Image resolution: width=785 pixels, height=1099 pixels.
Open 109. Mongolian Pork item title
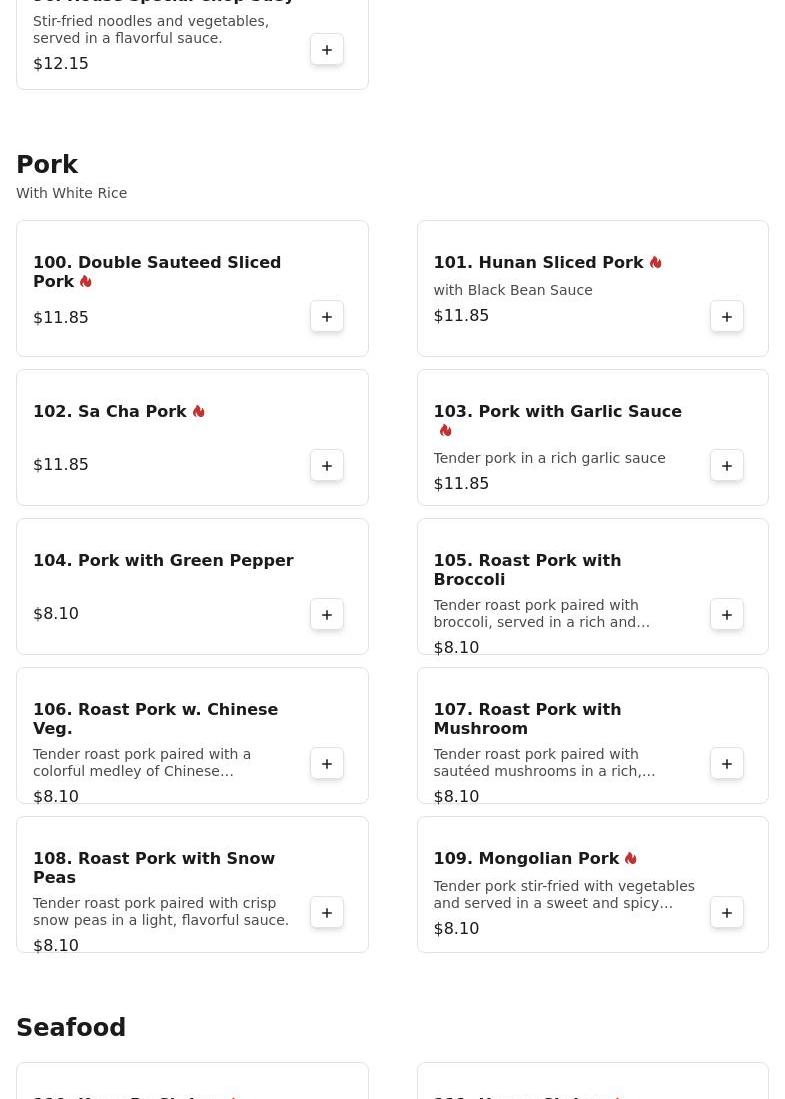click(x=526, y=859)
